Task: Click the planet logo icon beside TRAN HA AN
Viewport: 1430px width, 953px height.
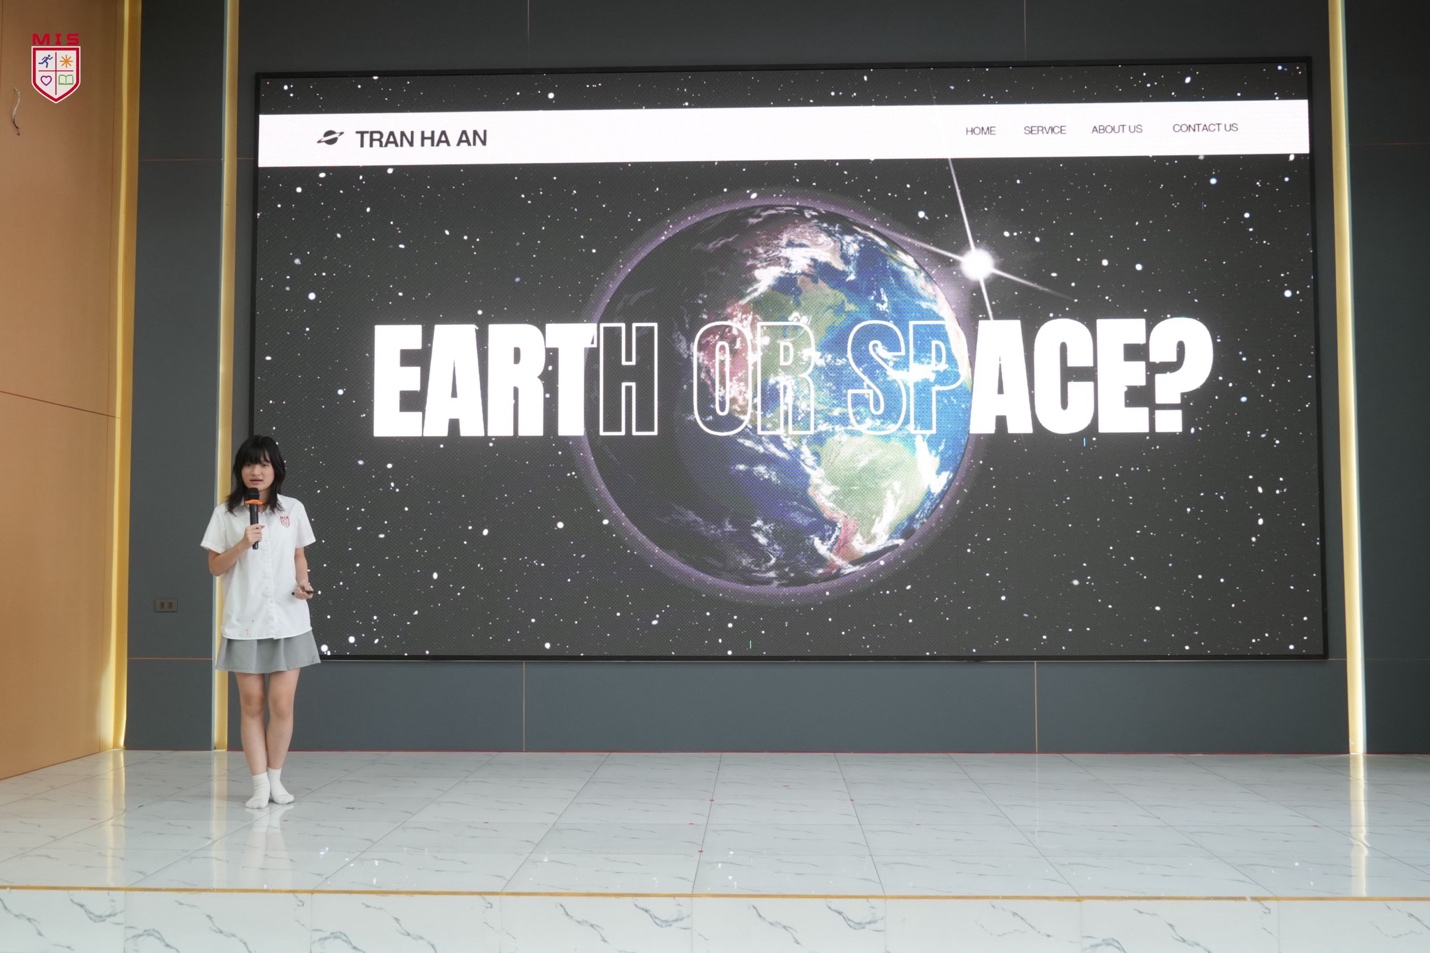Action: point(330,138)
